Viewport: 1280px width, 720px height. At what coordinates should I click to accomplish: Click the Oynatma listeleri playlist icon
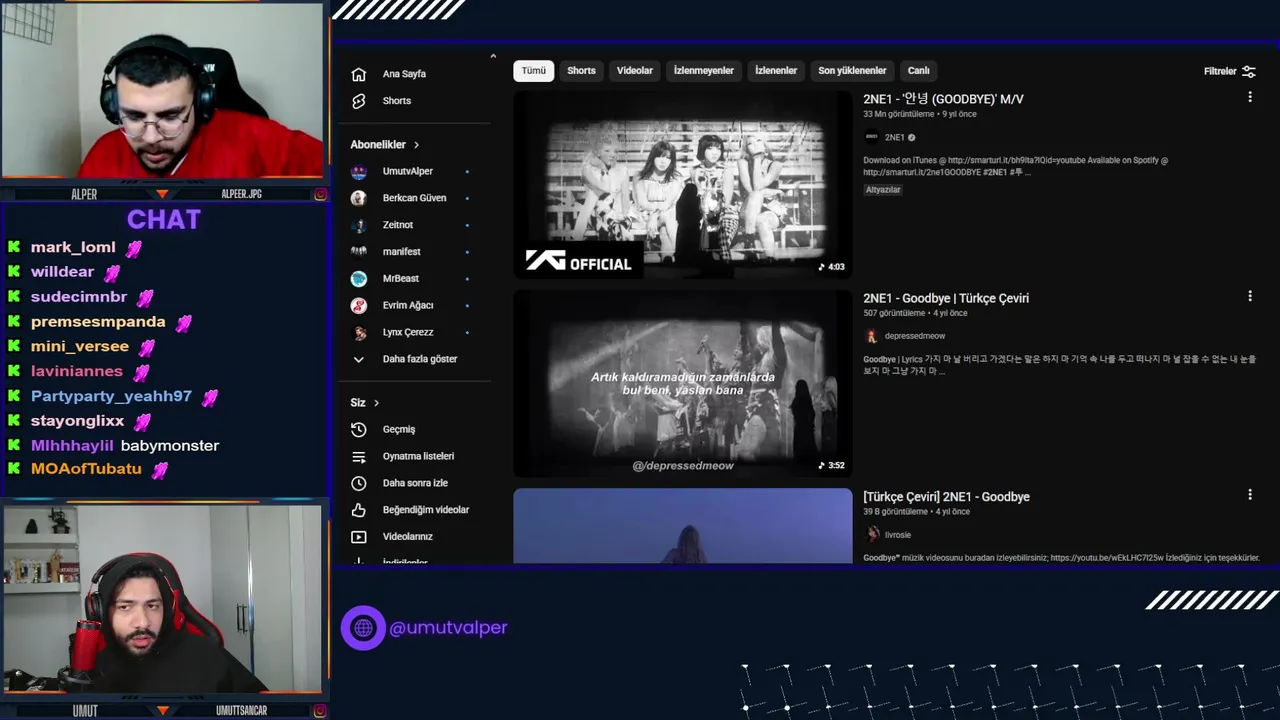point(359,456)
